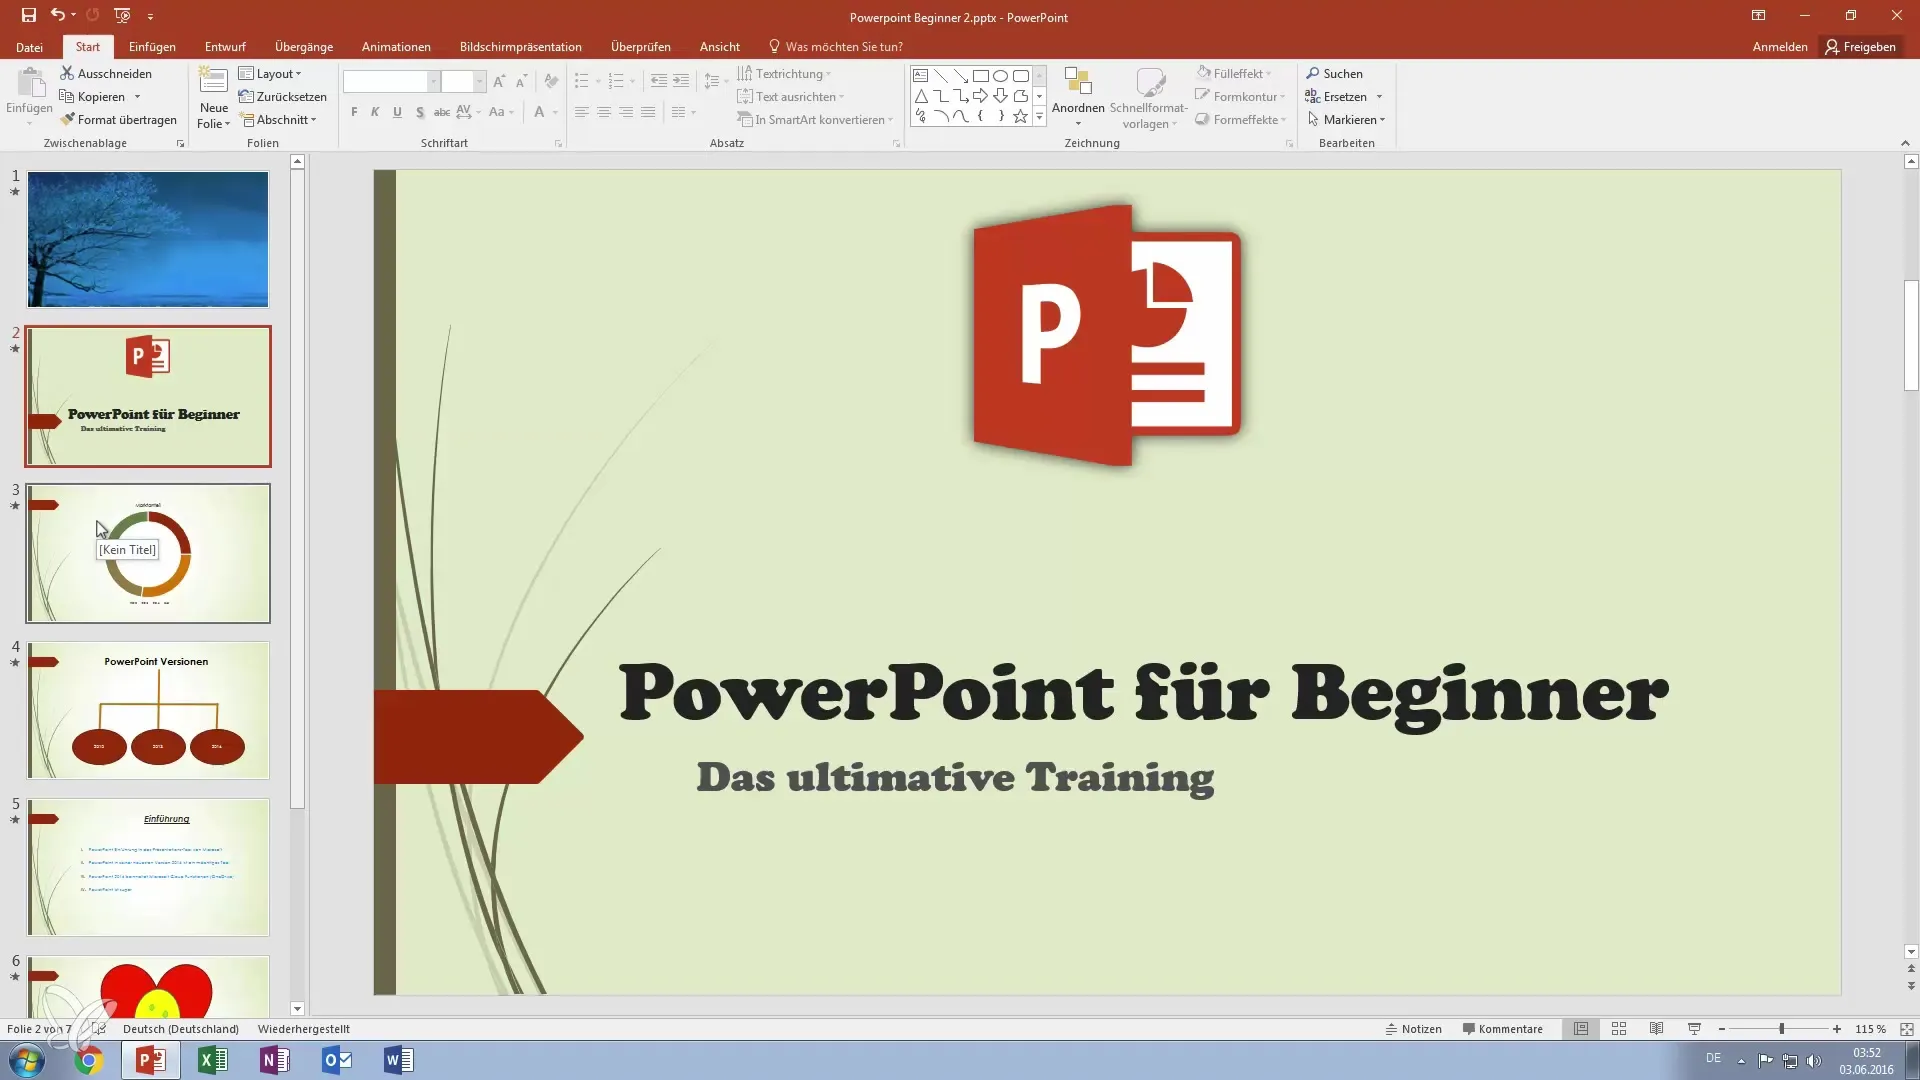Open Layout dropdown
The width and height of the screenshot is (1920, 1080).
(x=270, y=74)
